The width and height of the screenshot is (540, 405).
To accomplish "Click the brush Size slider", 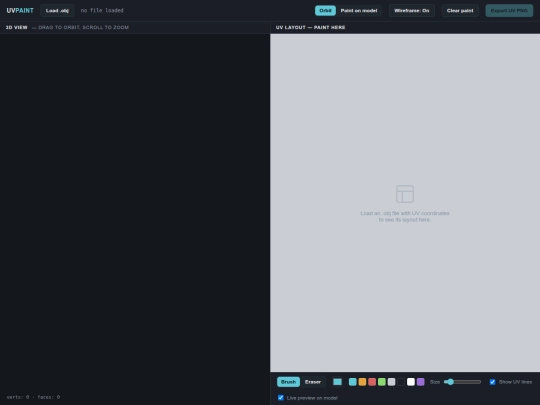I will pyautogui.click(x=463, y=382).
